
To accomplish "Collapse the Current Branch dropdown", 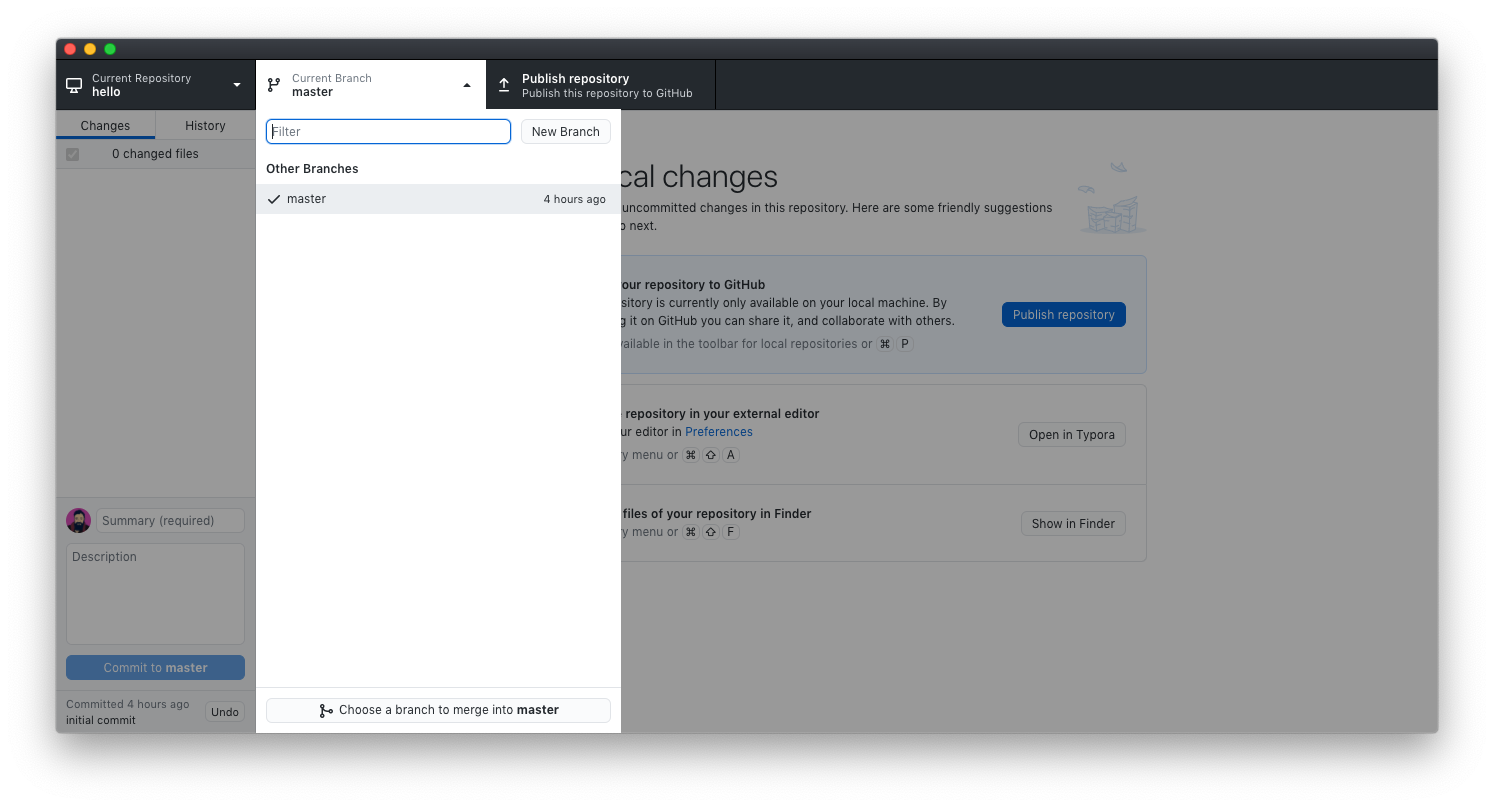I will [467, 84].
